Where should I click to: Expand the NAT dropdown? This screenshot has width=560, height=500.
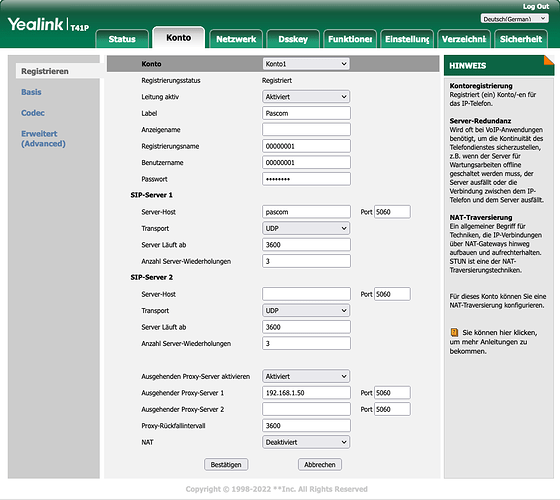tap(306, 442)
